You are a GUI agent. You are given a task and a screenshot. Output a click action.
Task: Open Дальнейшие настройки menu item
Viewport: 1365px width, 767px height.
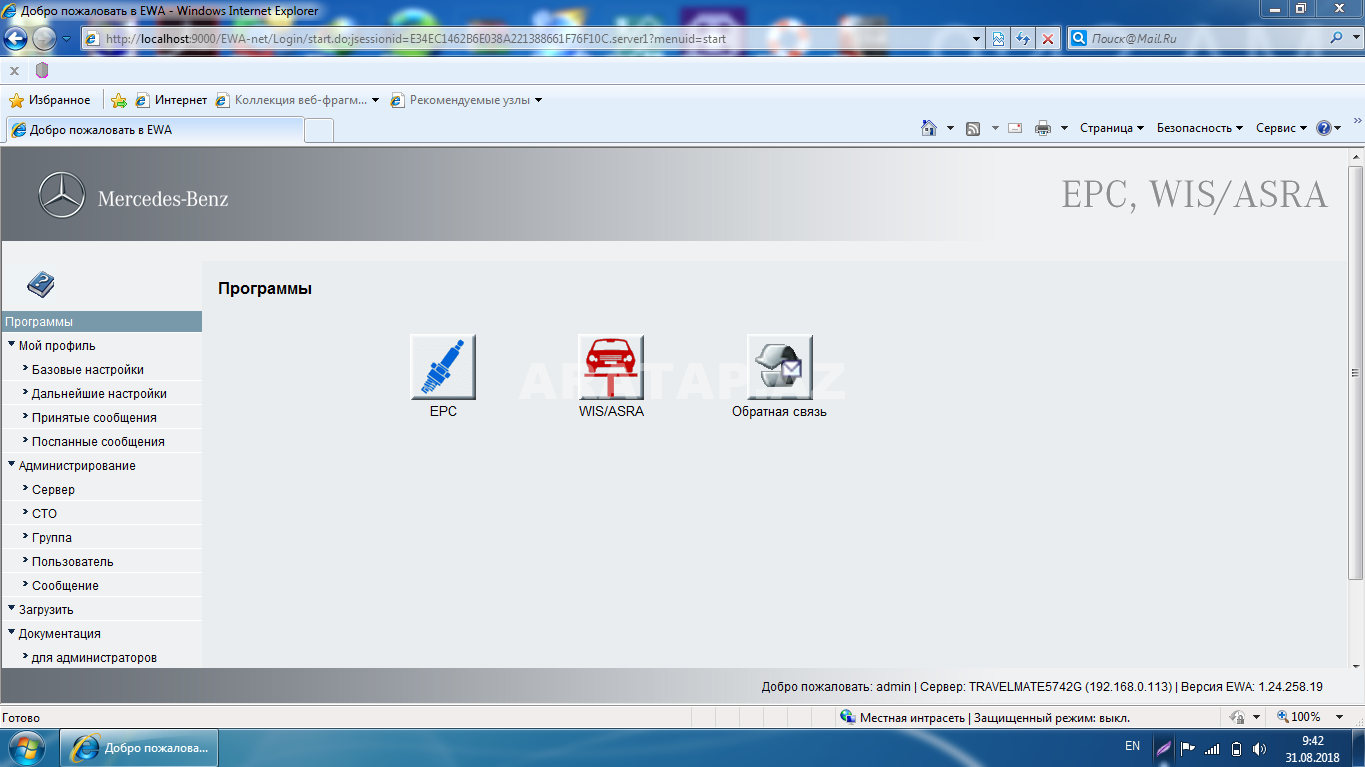point(99,394)
